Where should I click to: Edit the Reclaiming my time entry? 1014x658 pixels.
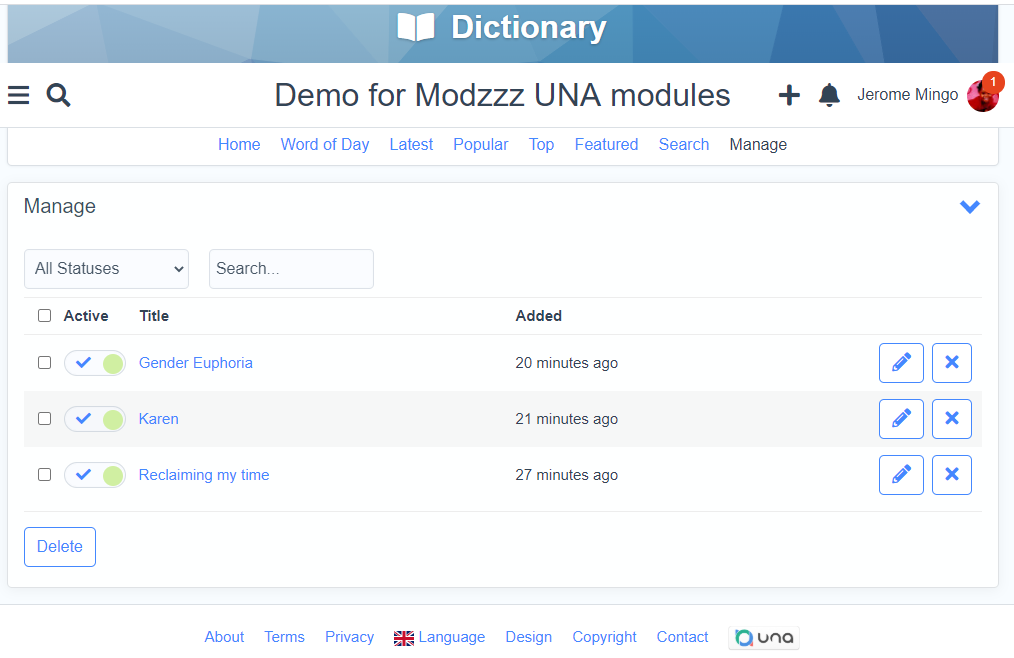(x=901, y=475)
